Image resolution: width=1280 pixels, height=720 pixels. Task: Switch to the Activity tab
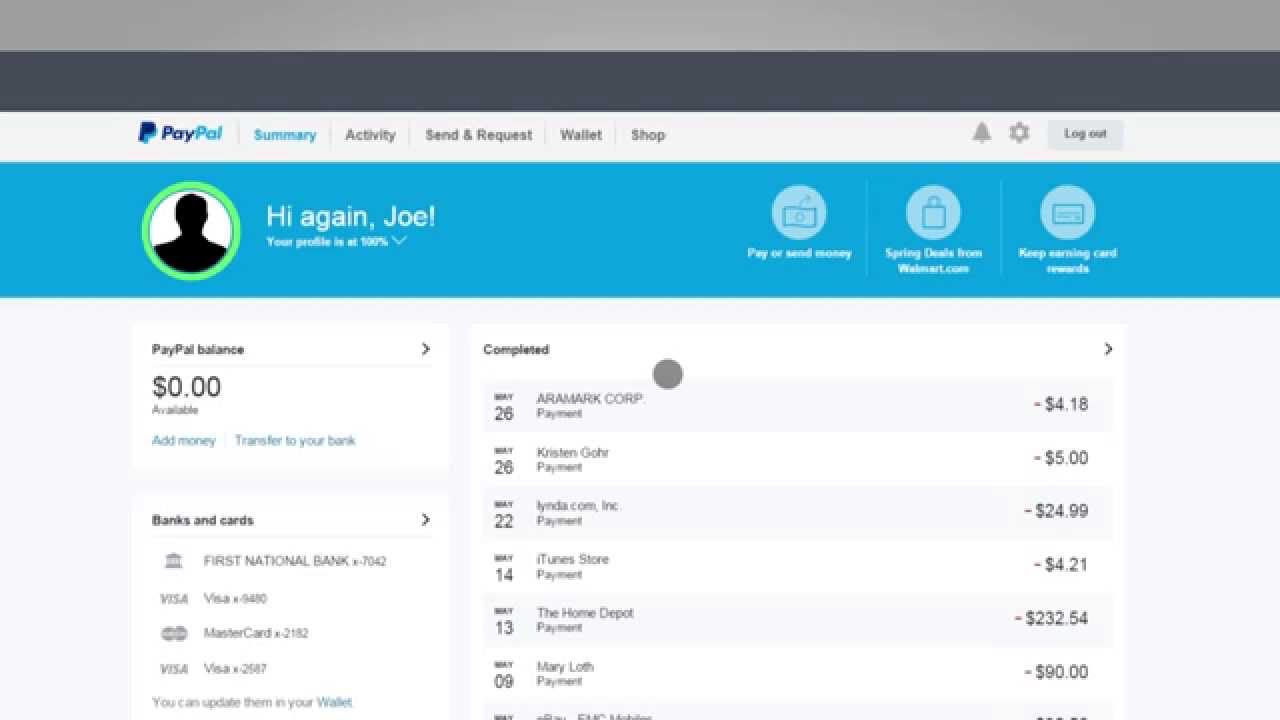[370, 135]
